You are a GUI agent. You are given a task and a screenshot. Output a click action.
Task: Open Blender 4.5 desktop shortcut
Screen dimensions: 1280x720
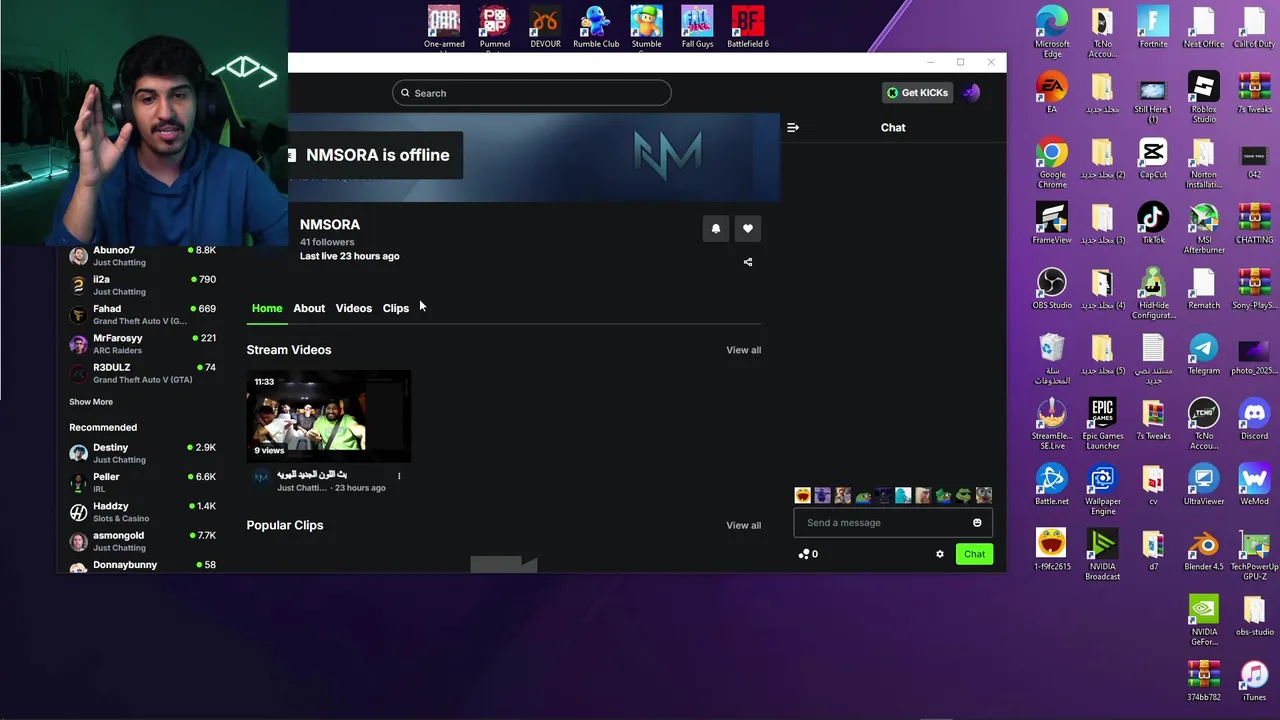point(1204,551)
